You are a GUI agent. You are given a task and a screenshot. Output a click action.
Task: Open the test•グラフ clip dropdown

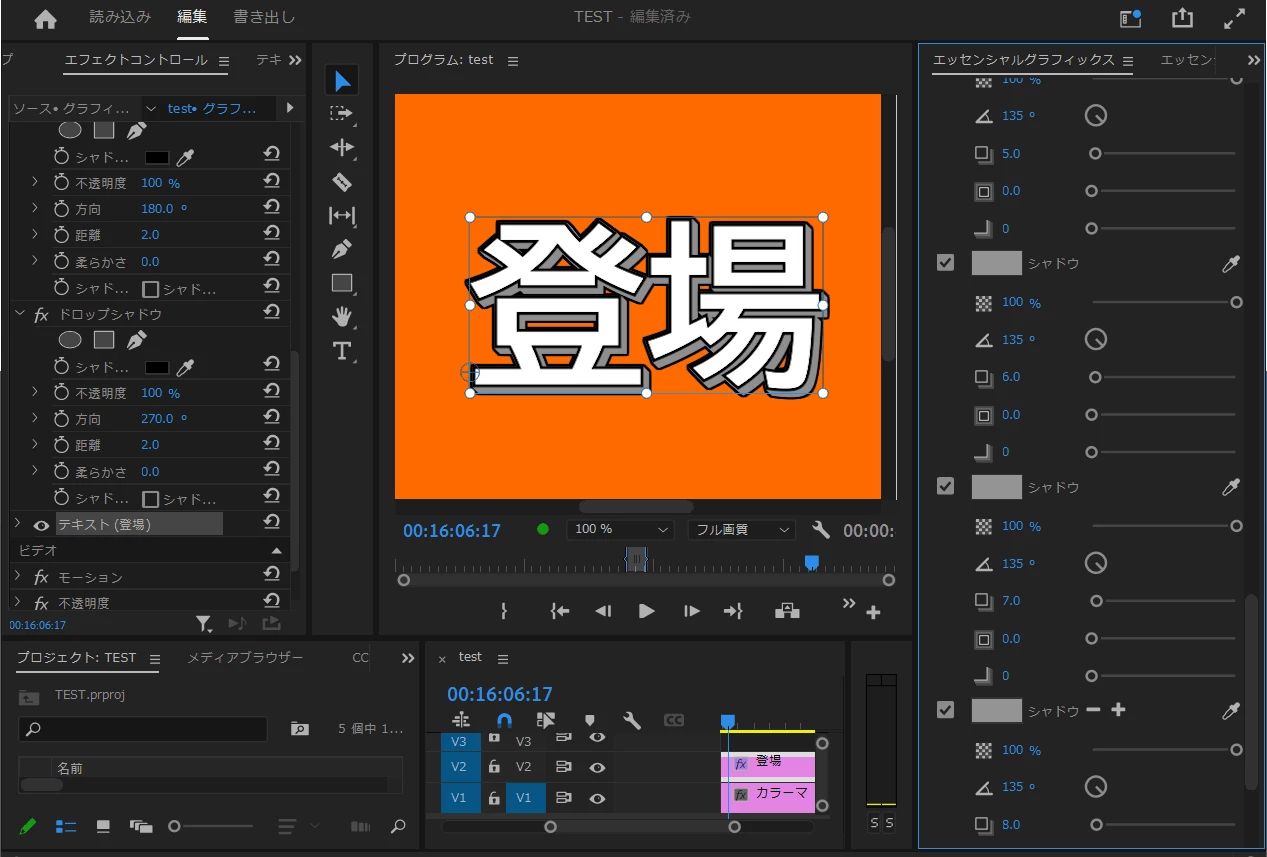pyautogui.click(x=151, y=108)
